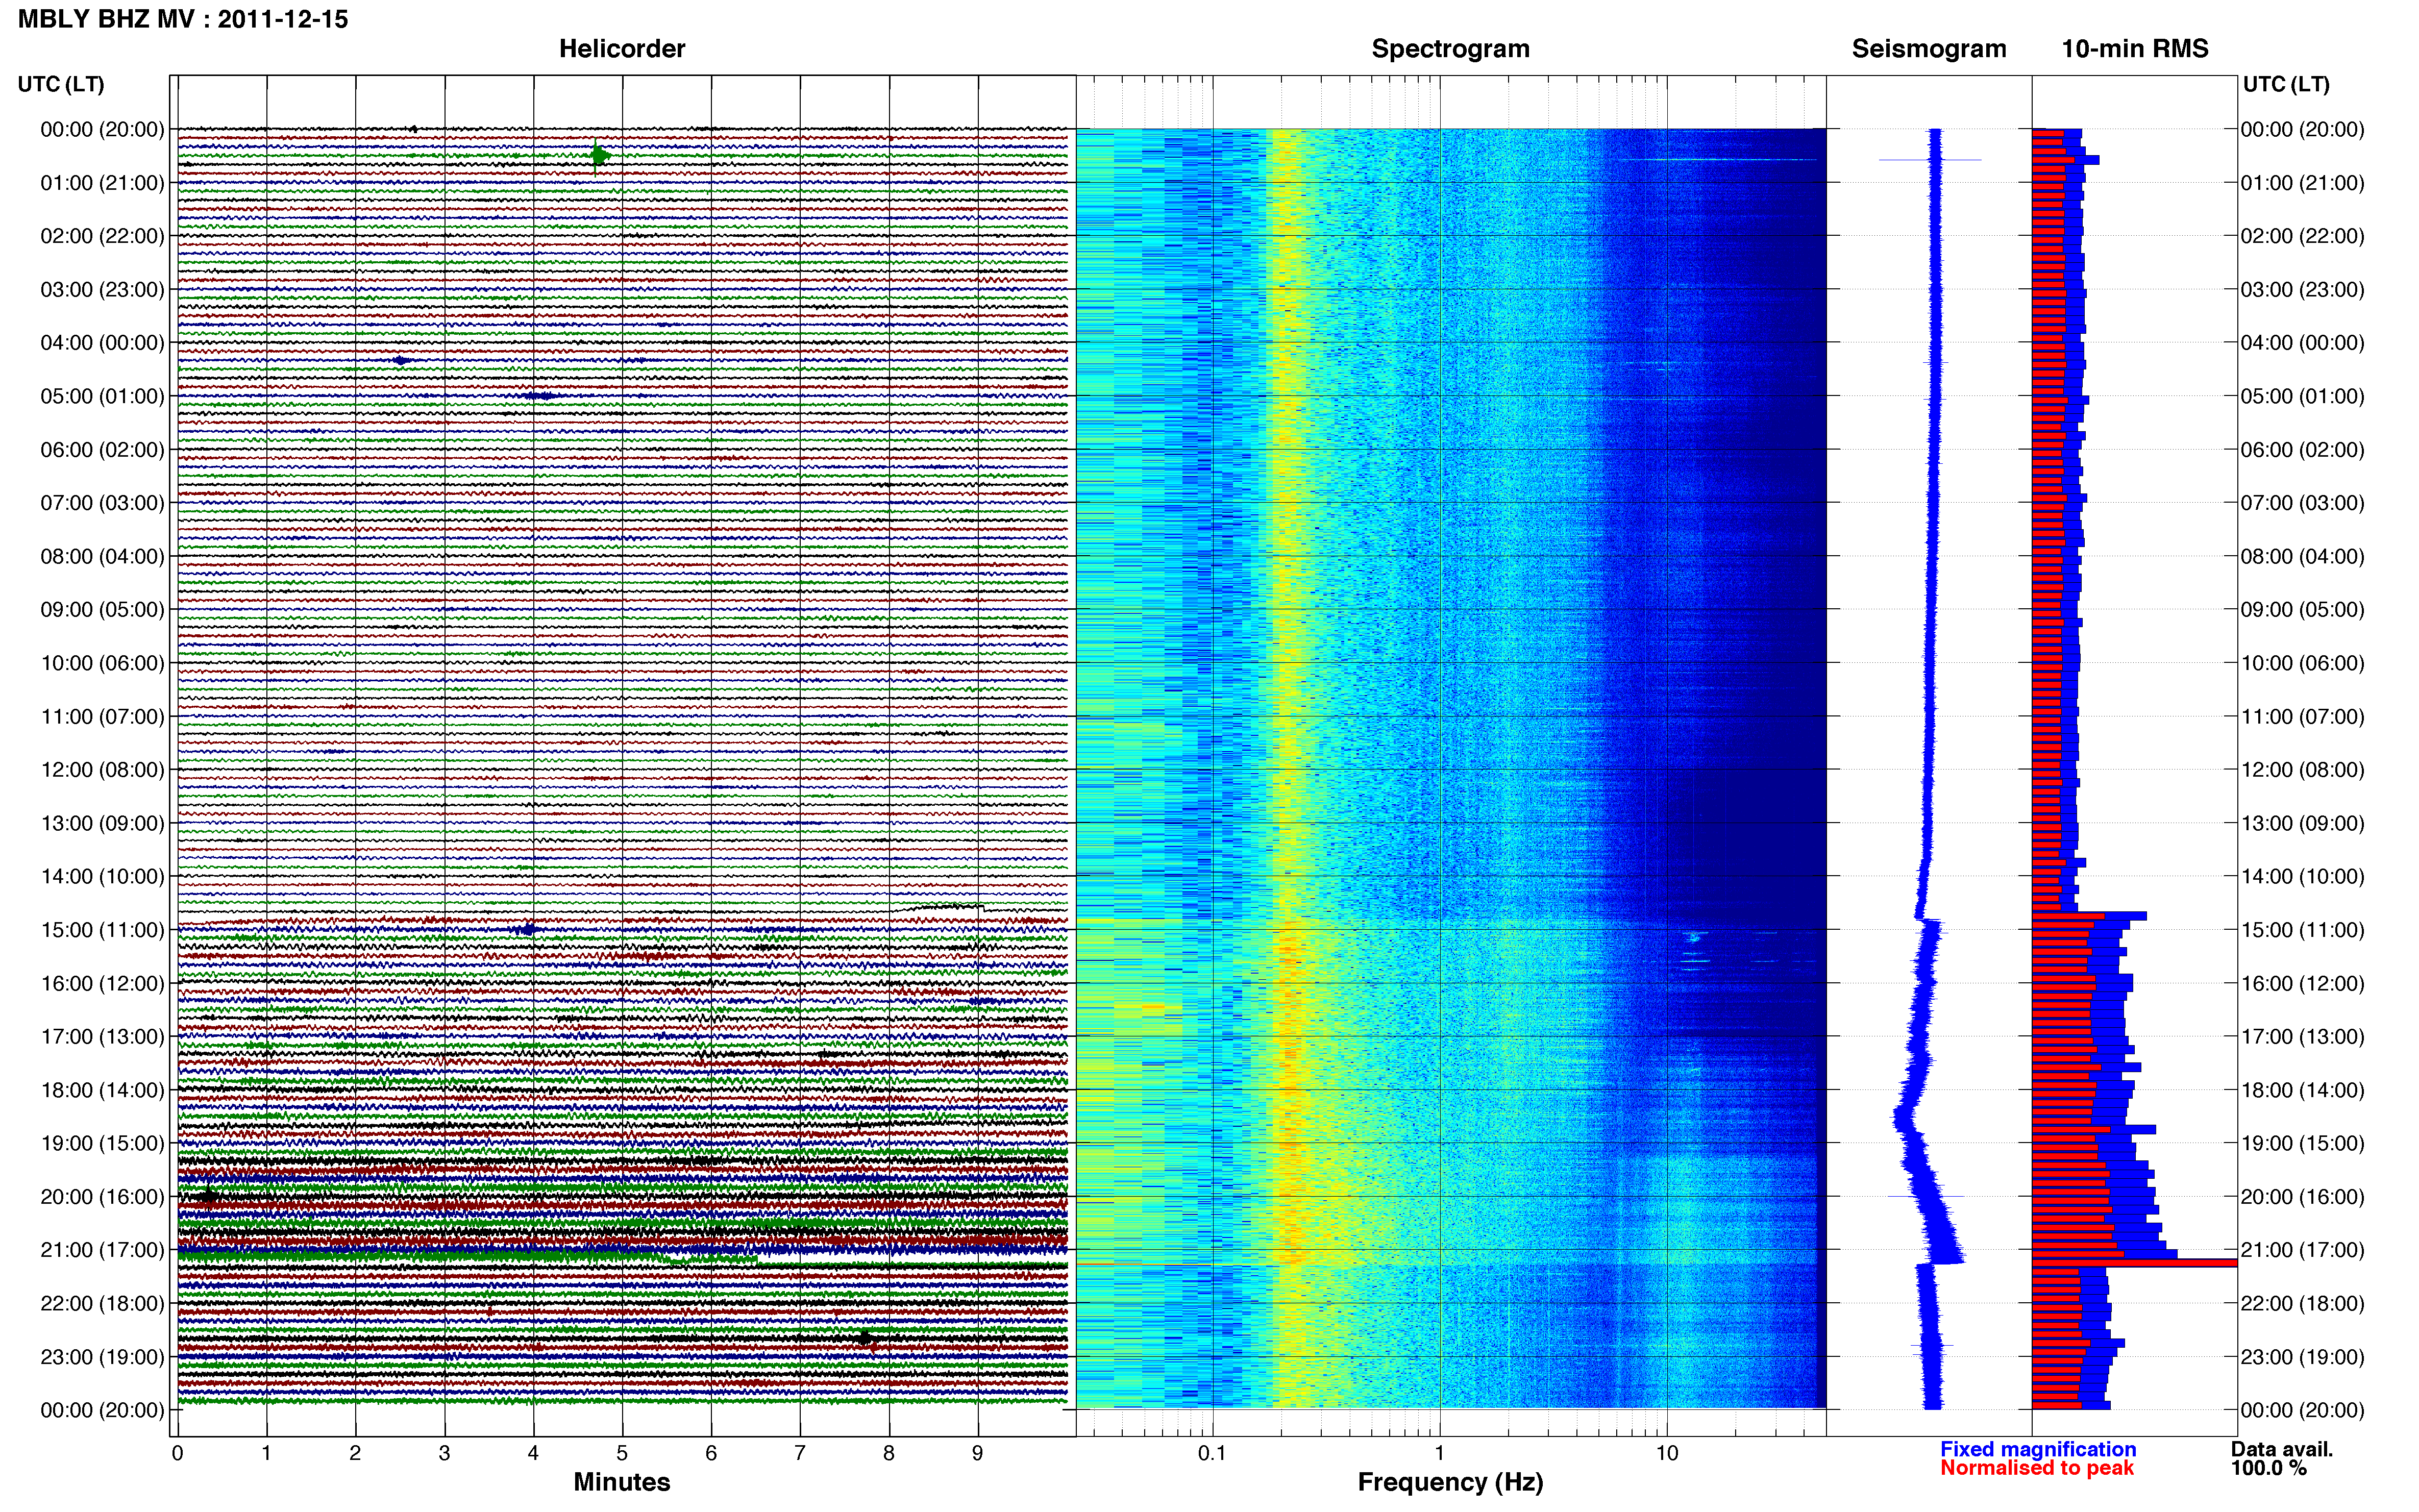This screenshot has height=1512, width=2419.
Task: Click left time label '13:00 (09:00)'
Action: pos(102,823)
